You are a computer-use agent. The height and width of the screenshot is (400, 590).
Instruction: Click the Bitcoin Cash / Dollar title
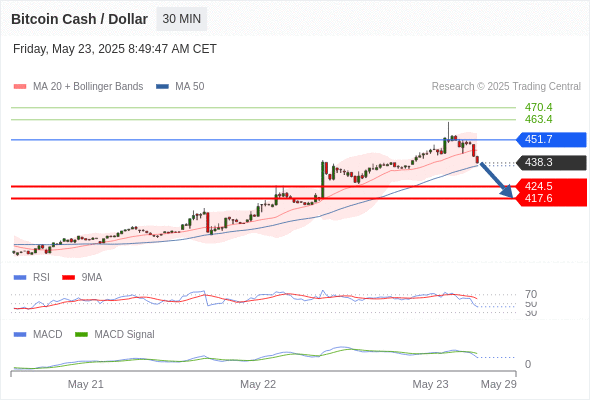(x=79, y=19)
